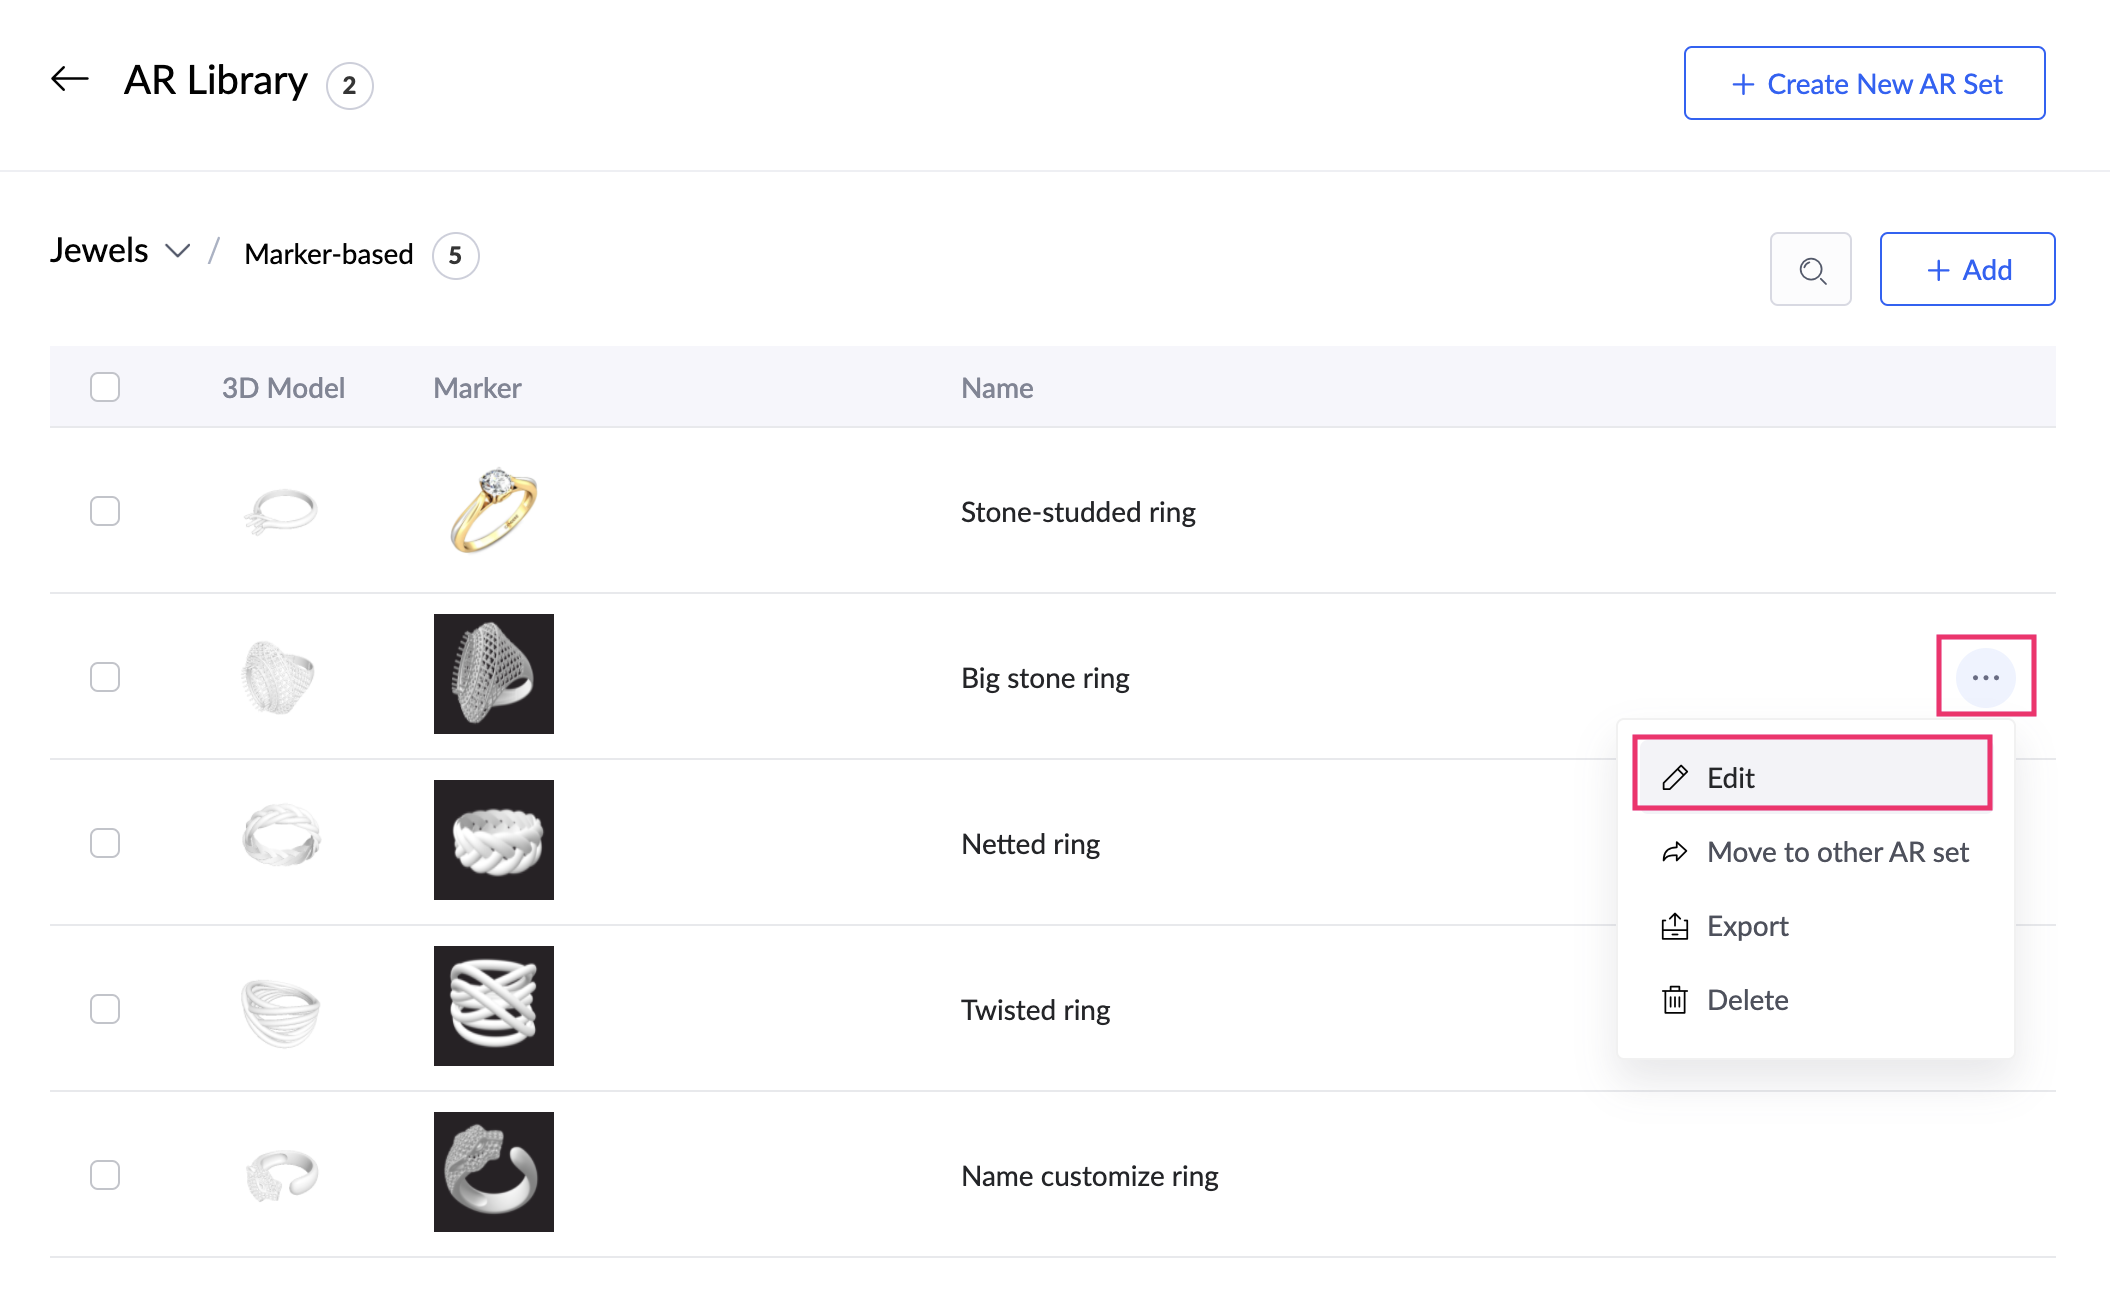The width and height of the screenshot is (2110, 1302).
Task: Click the Netted ring 3D model icon
Action: (x=281, y=836)
